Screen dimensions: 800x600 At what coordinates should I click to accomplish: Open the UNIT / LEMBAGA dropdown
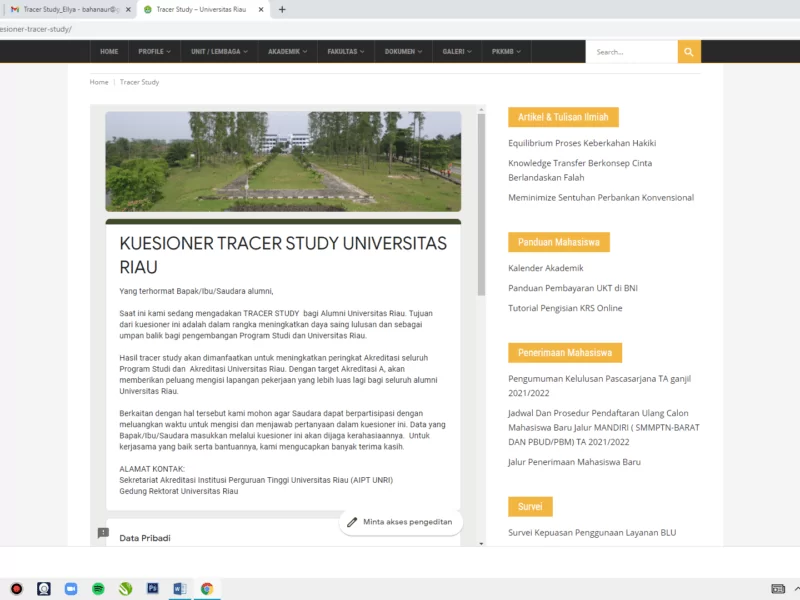tap(219, 52)
